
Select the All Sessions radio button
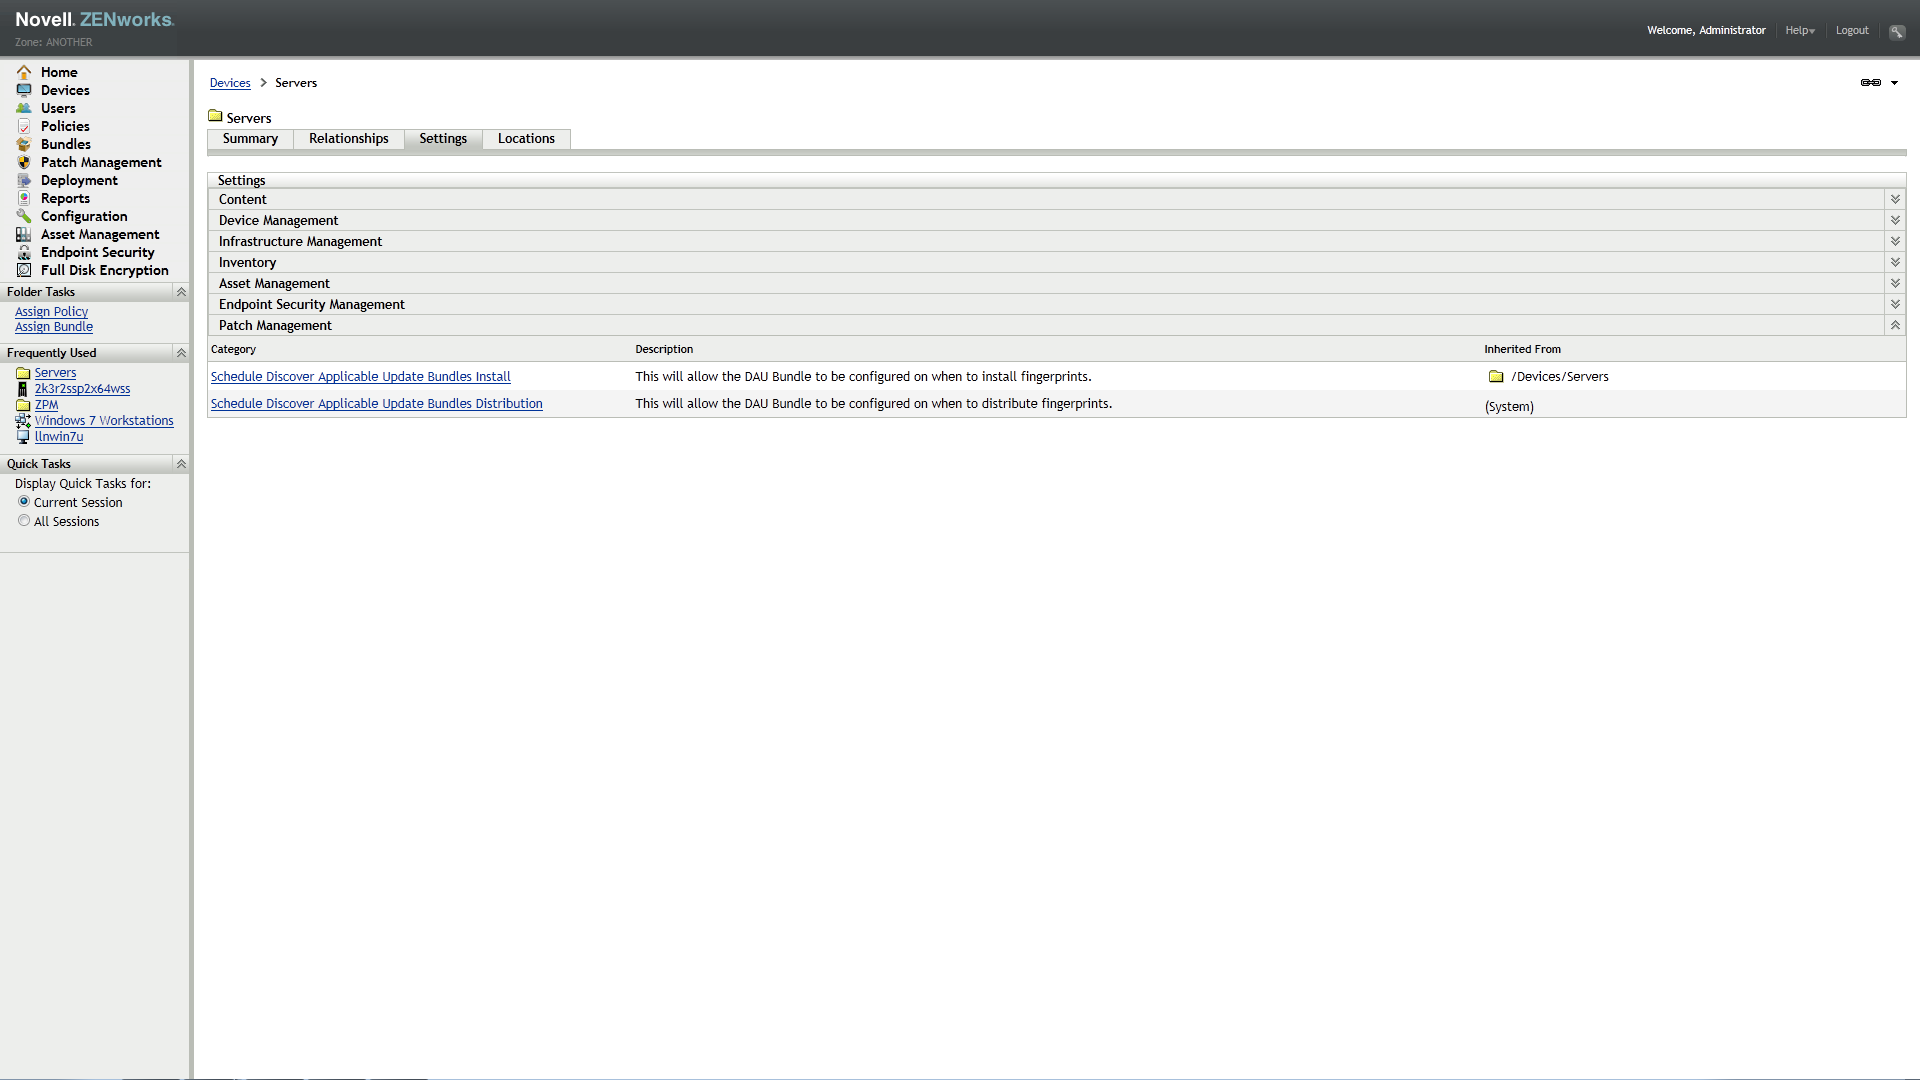click(24, 521)
